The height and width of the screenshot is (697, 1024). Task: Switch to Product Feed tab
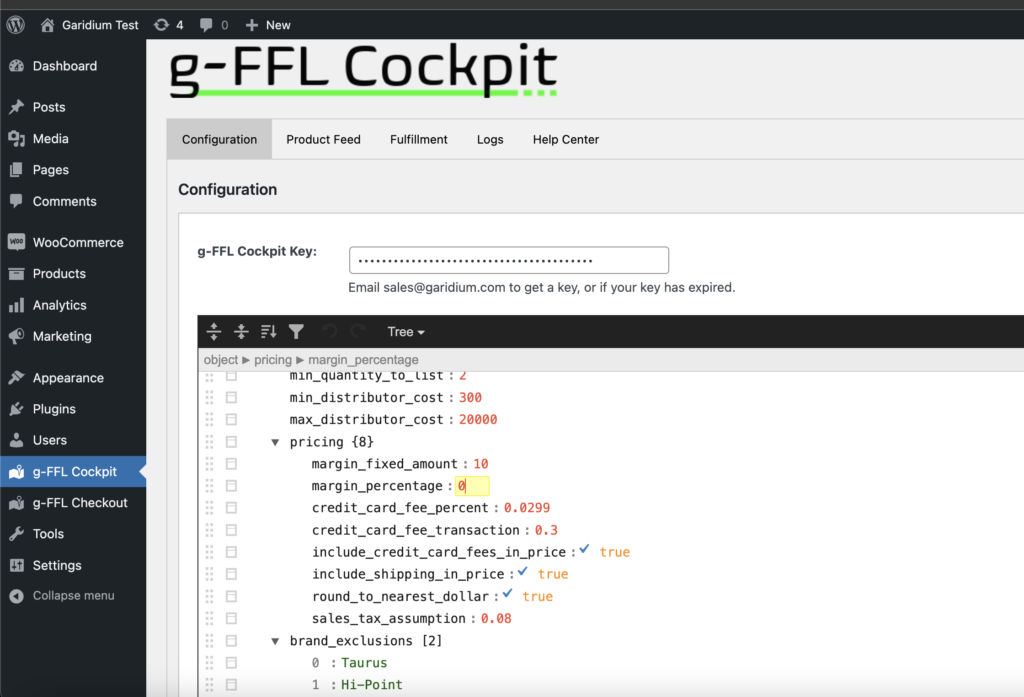tap(323, 139)
